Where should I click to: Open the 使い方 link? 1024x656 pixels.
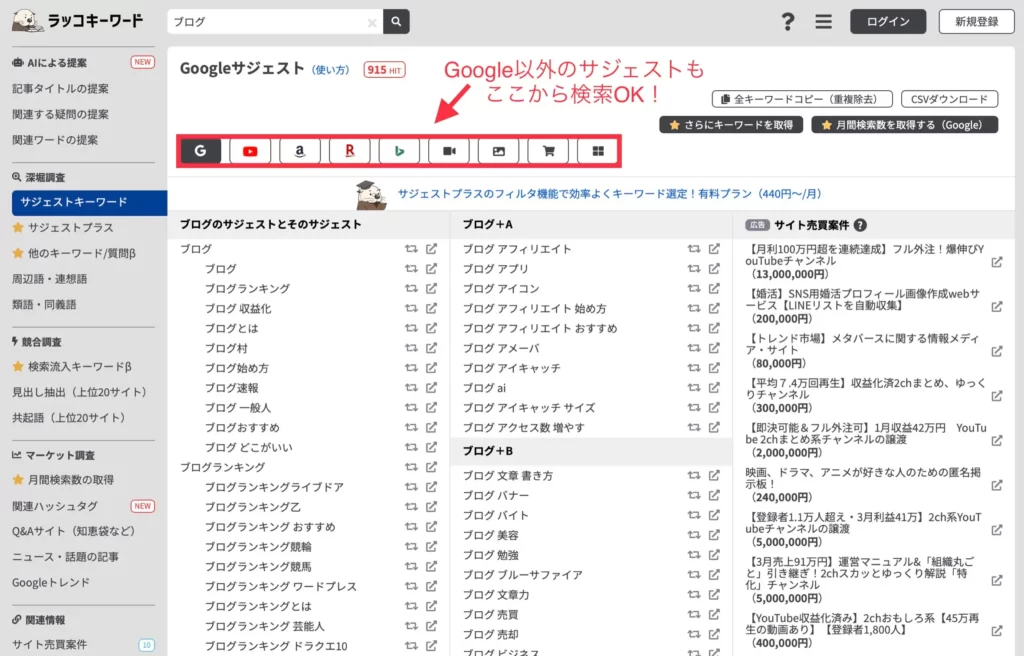click(x=330, y=70)
